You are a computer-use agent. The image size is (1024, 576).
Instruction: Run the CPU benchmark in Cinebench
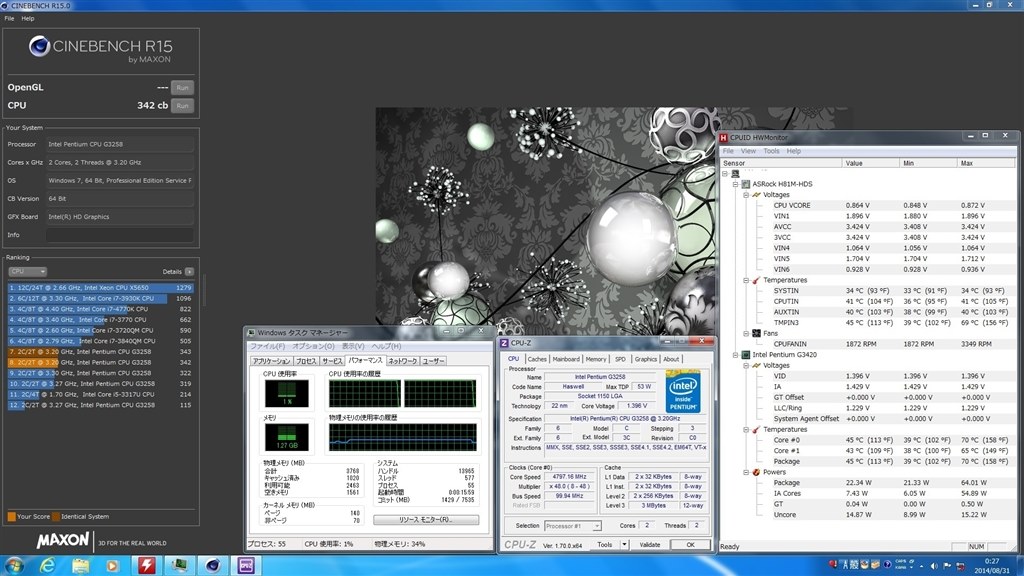pos(182,106)
